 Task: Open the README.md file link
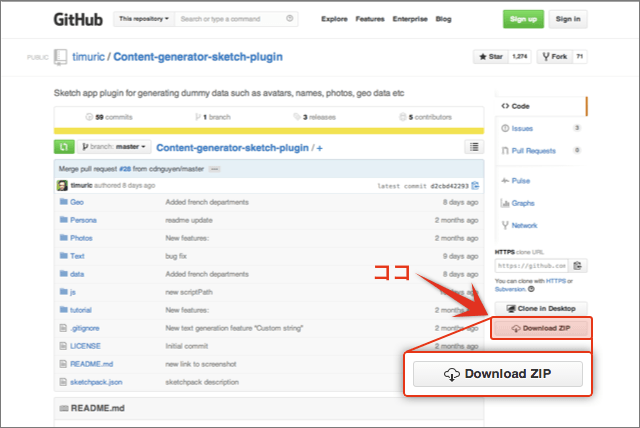coord(91,364)
